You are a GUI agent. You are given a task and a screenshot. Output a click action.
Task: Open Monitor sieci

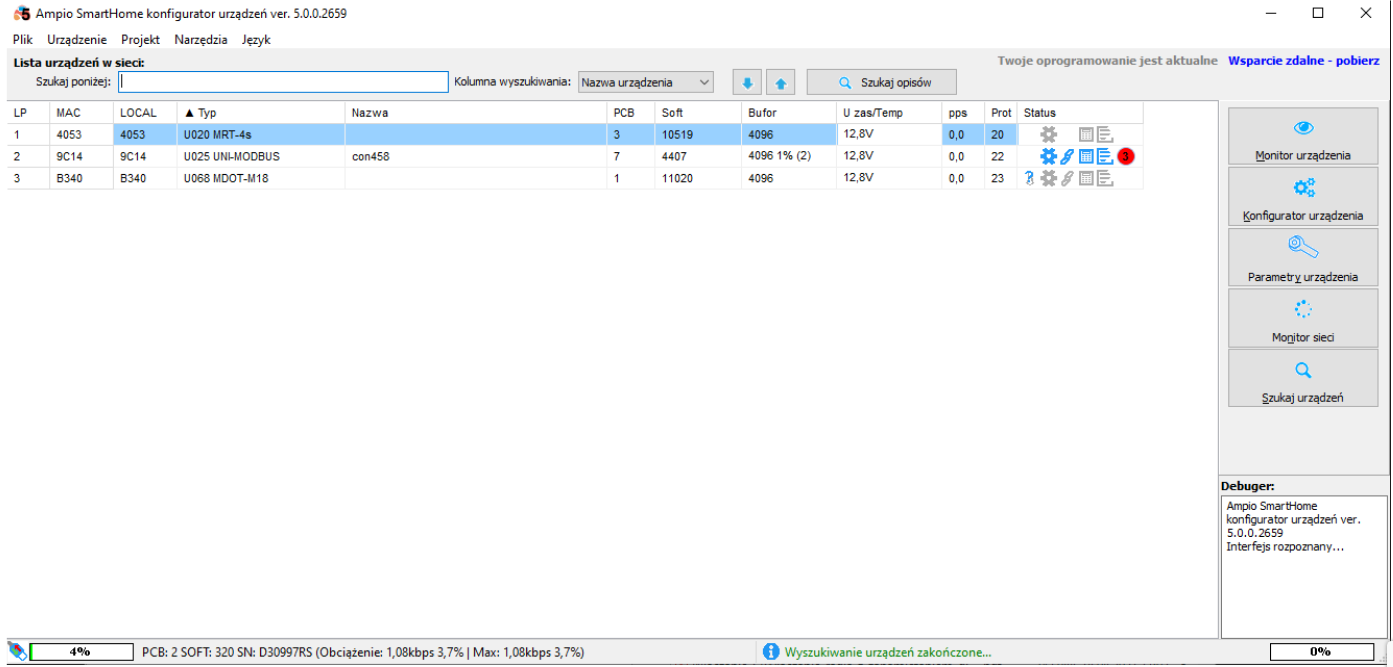pyautogui.click(x=1303, y=317)
